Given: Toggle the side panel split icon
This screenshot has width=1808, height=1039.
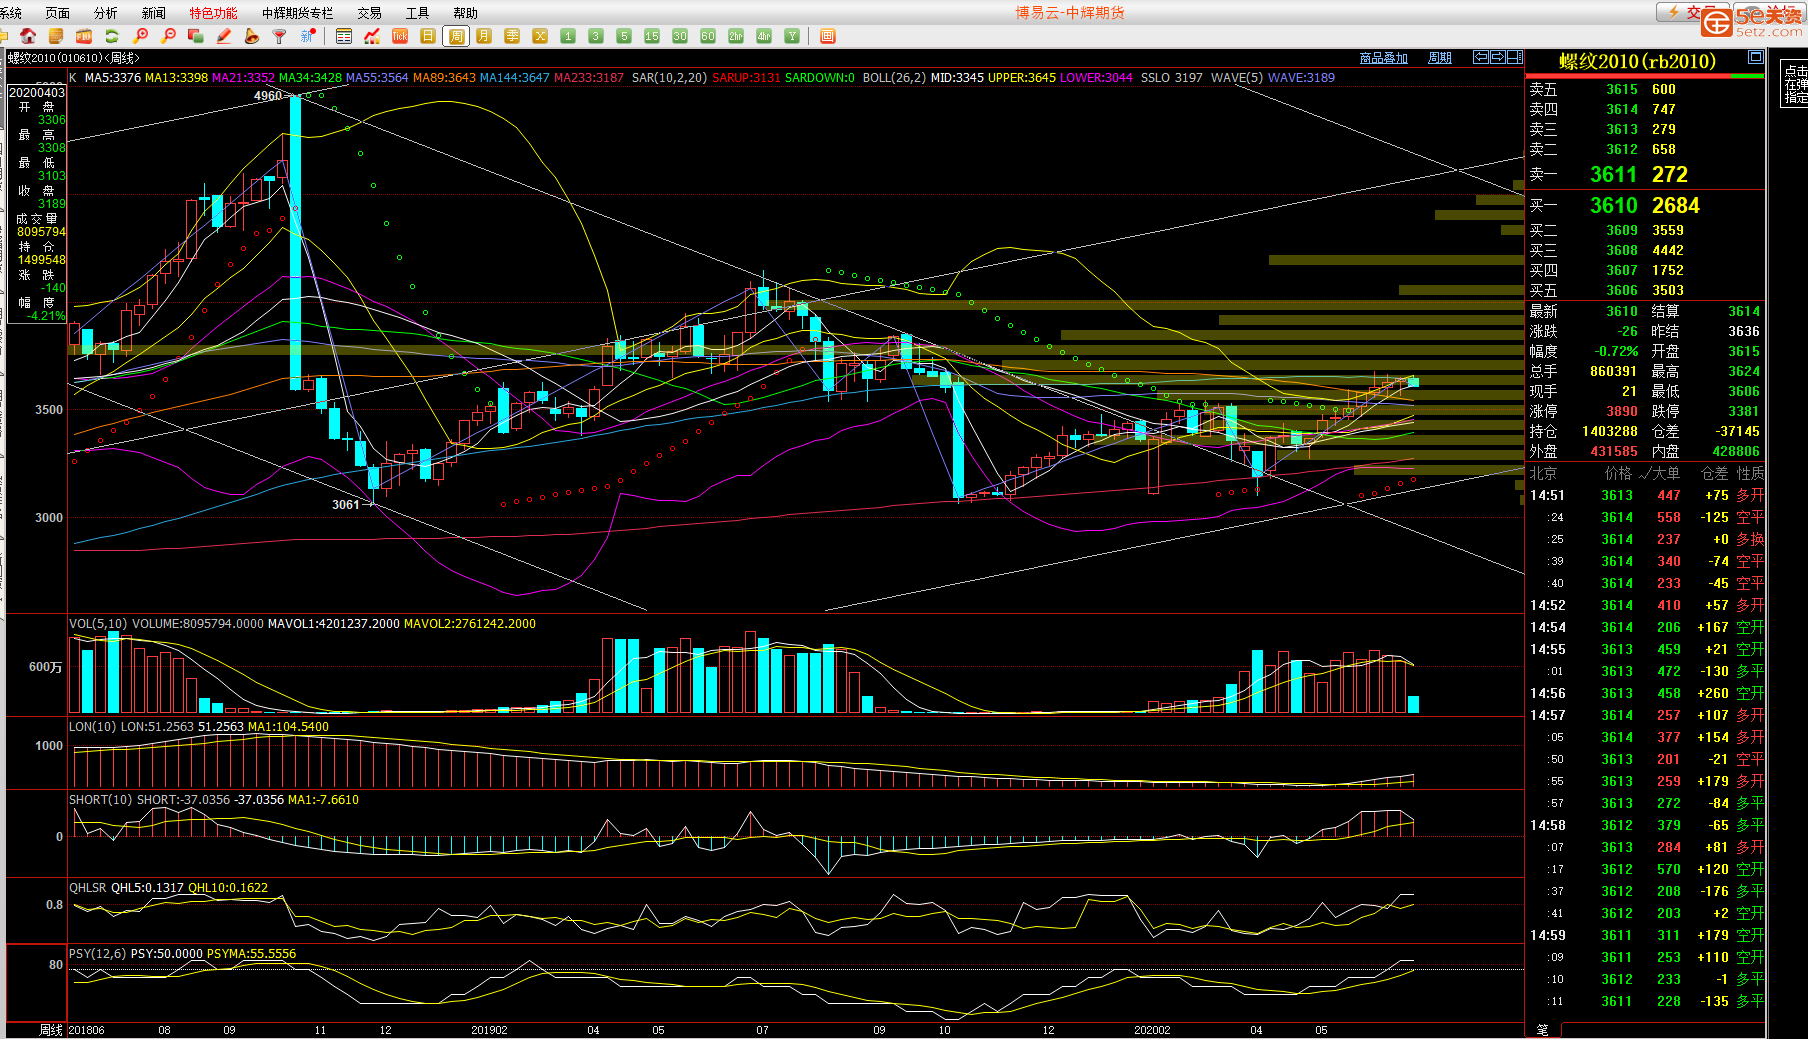Looking at the screenshot, I should pos(1514,57).
